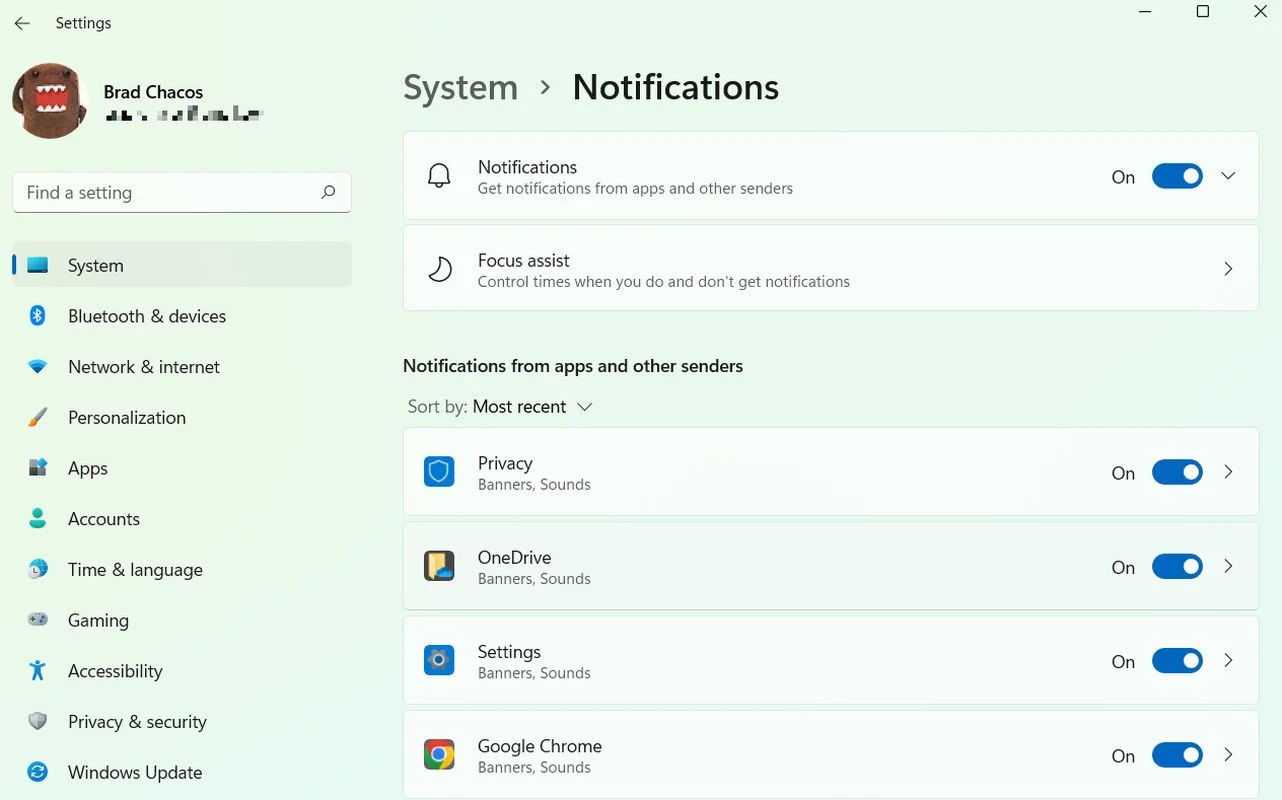
Task: Click the System breadcrumb link
Action: pos(460,87)
